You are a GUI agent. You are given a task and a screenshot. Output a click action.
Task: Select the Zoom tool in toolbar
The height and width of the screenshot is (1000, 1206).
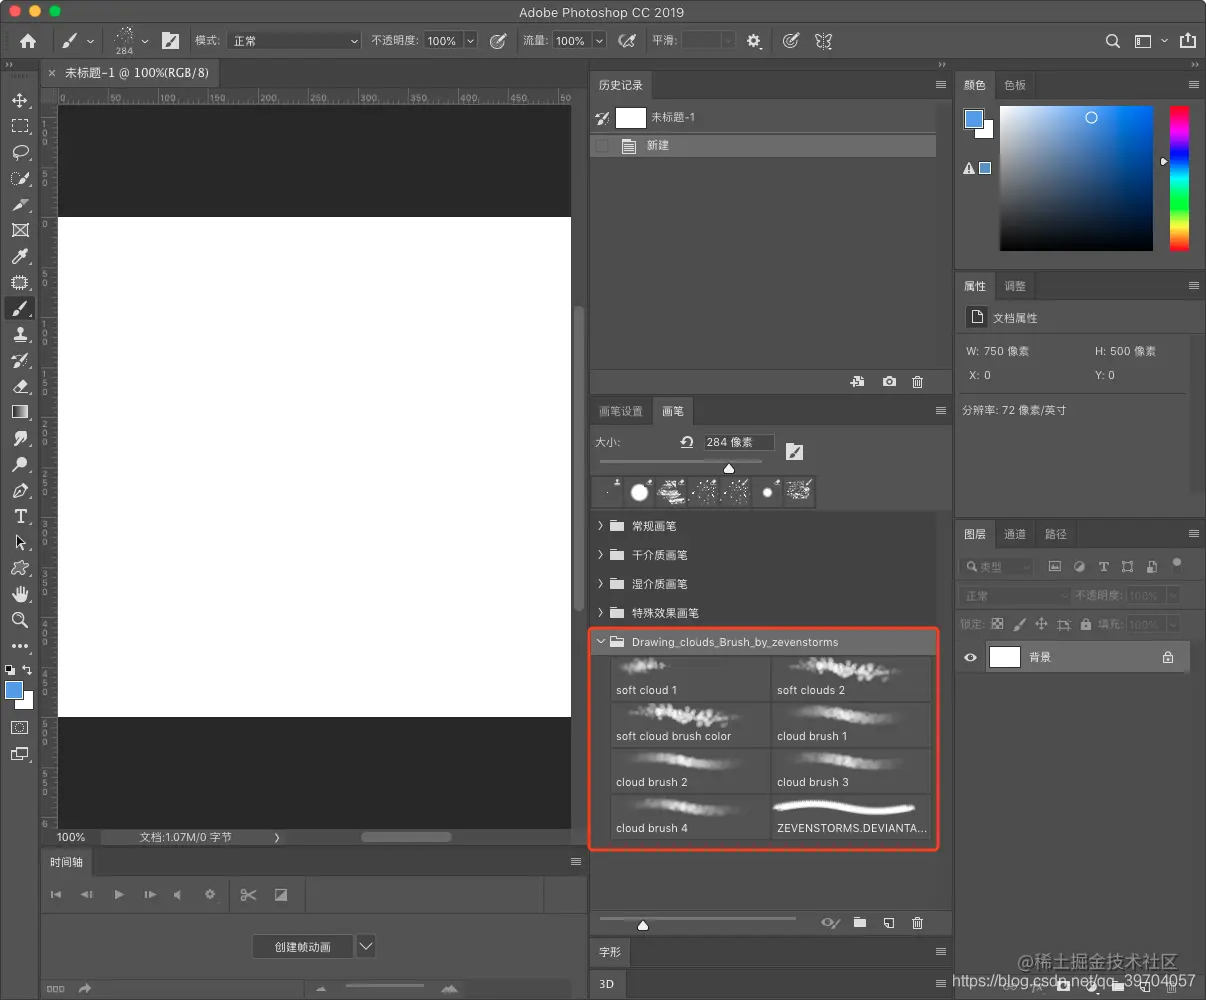point(20,620)
